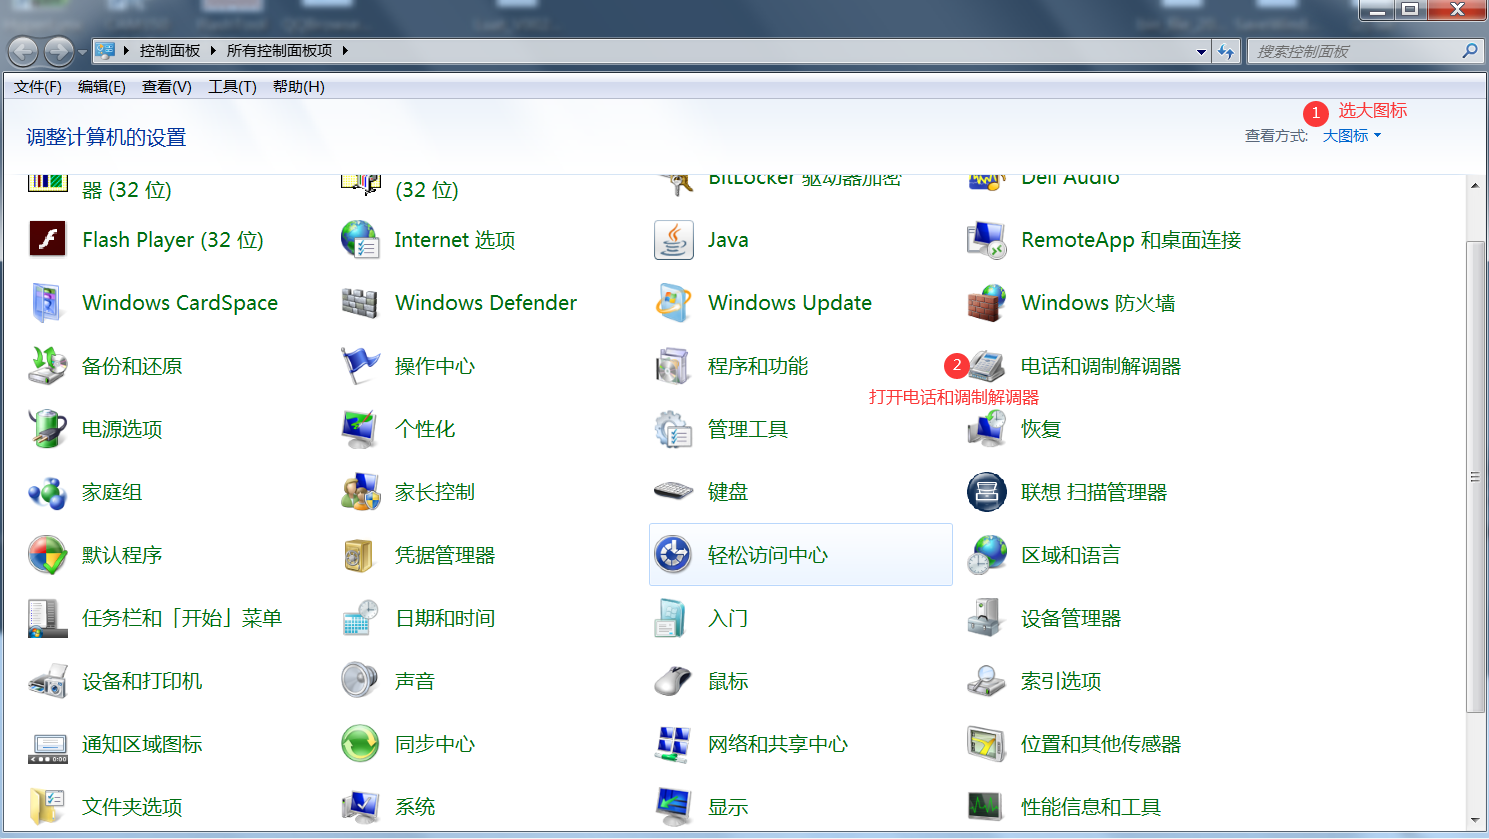
Task: Click the refresh button next to address bar
Action: (x=1226, y=51)
